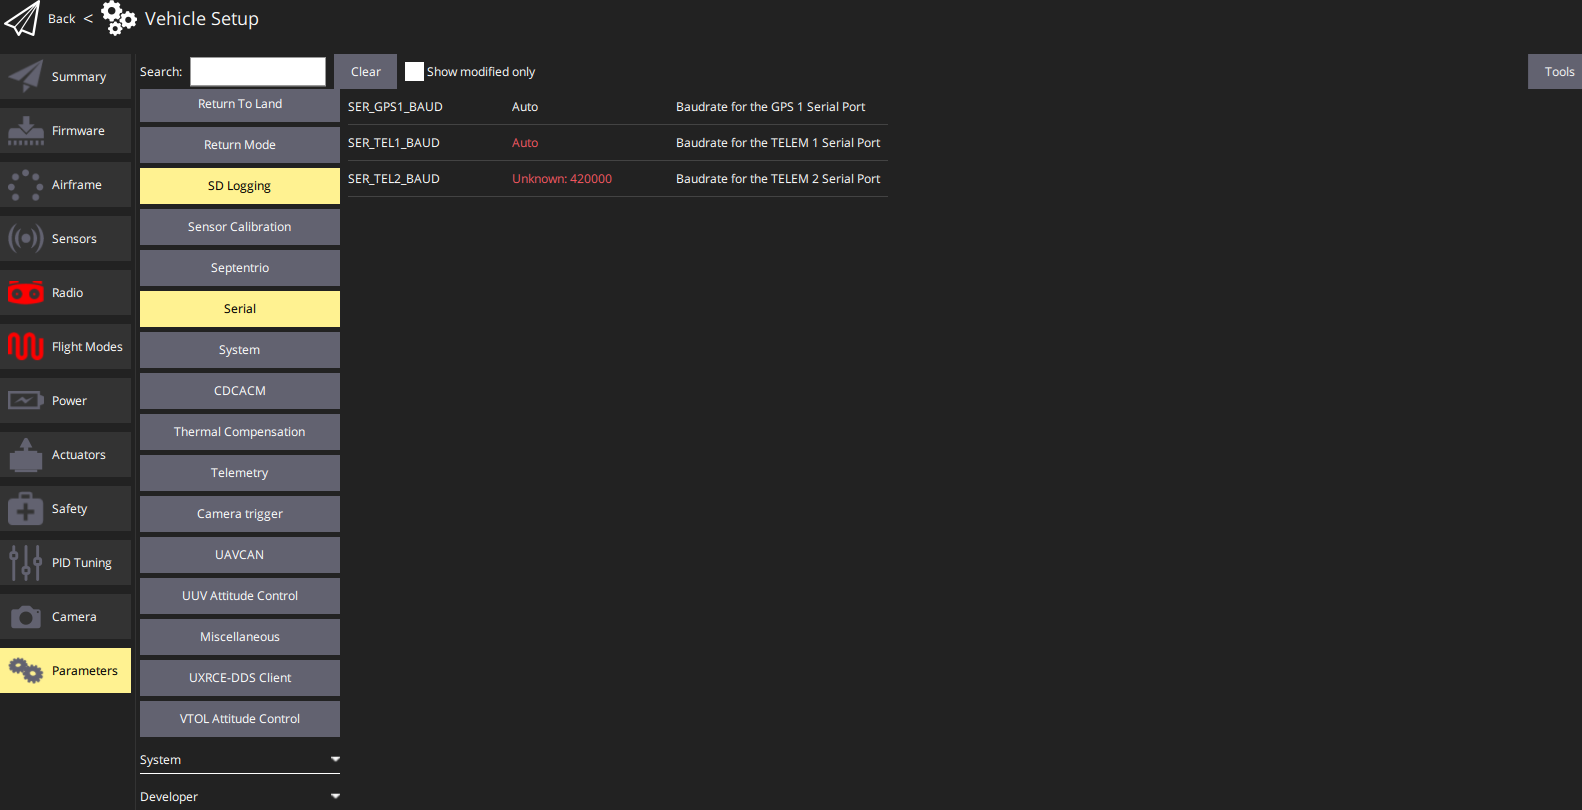The image size is (1582, 810).
Task: Open SER_TEL2_BAUD parameter row
Action: [x=616, y=179]
